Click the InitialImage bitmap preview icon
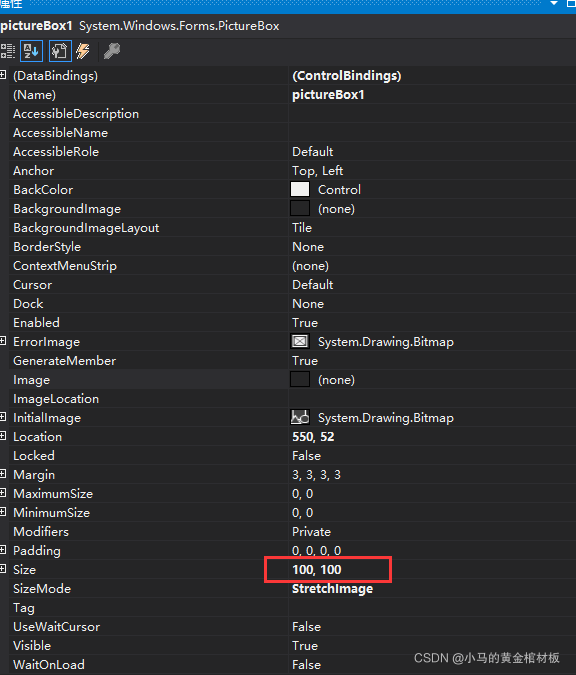This screenshot has height=675, width=576. pos(300,418)
